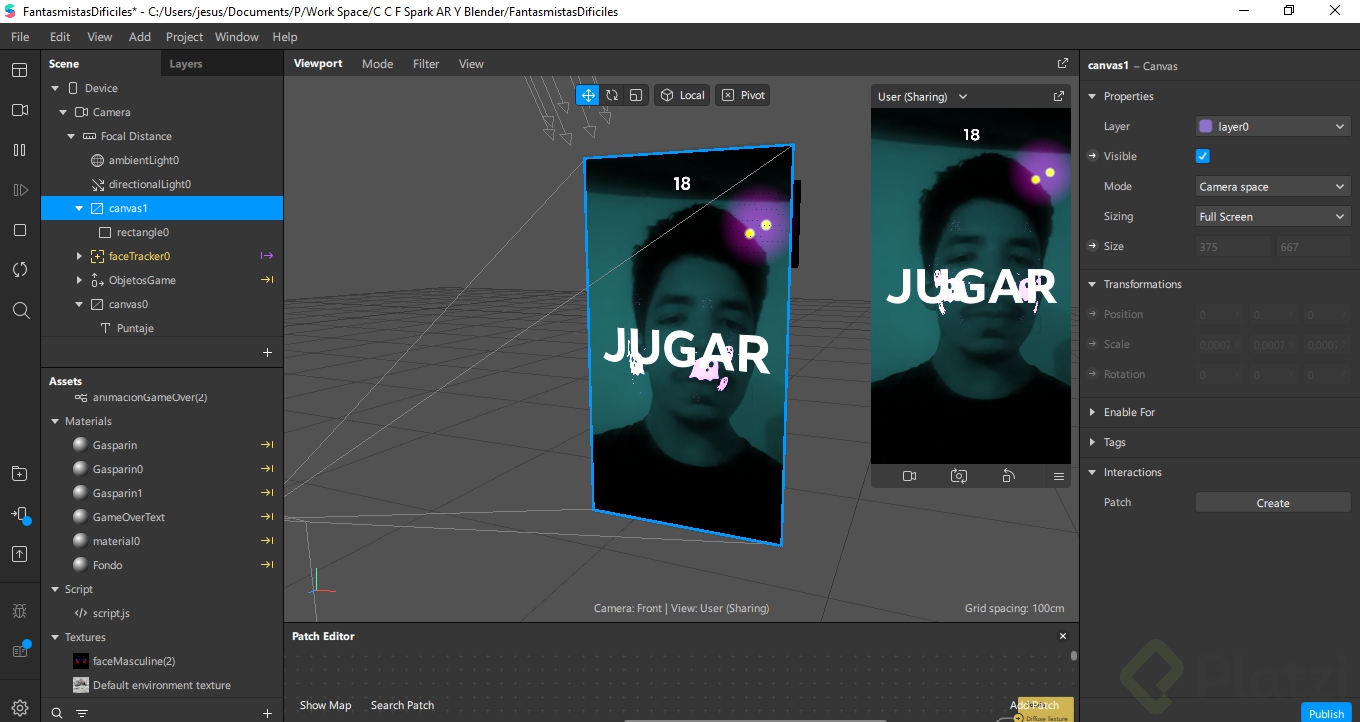
Task: Select the scale manipulator tool
Action: (x=636, y=95)
